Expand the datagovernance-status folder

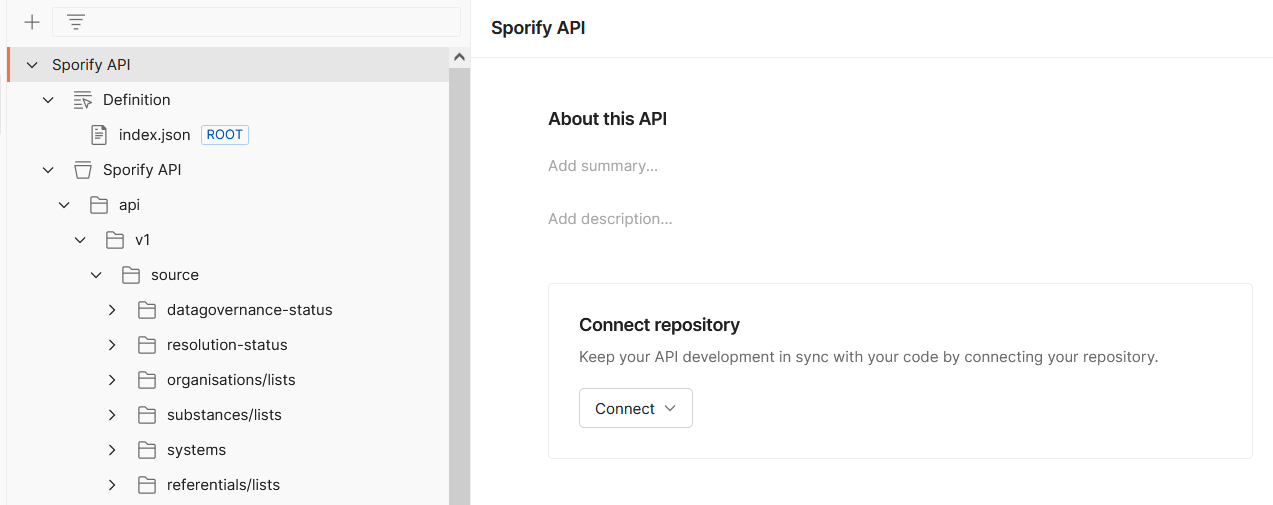(112, 310)
